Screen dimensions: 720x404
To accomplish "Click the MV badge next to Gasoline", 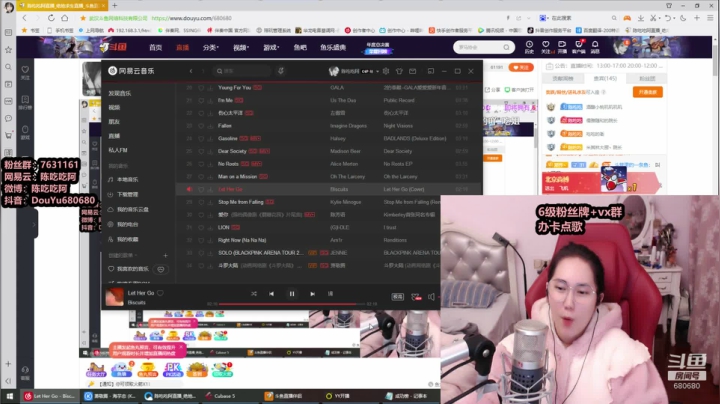I will click(x=256, y=139).
